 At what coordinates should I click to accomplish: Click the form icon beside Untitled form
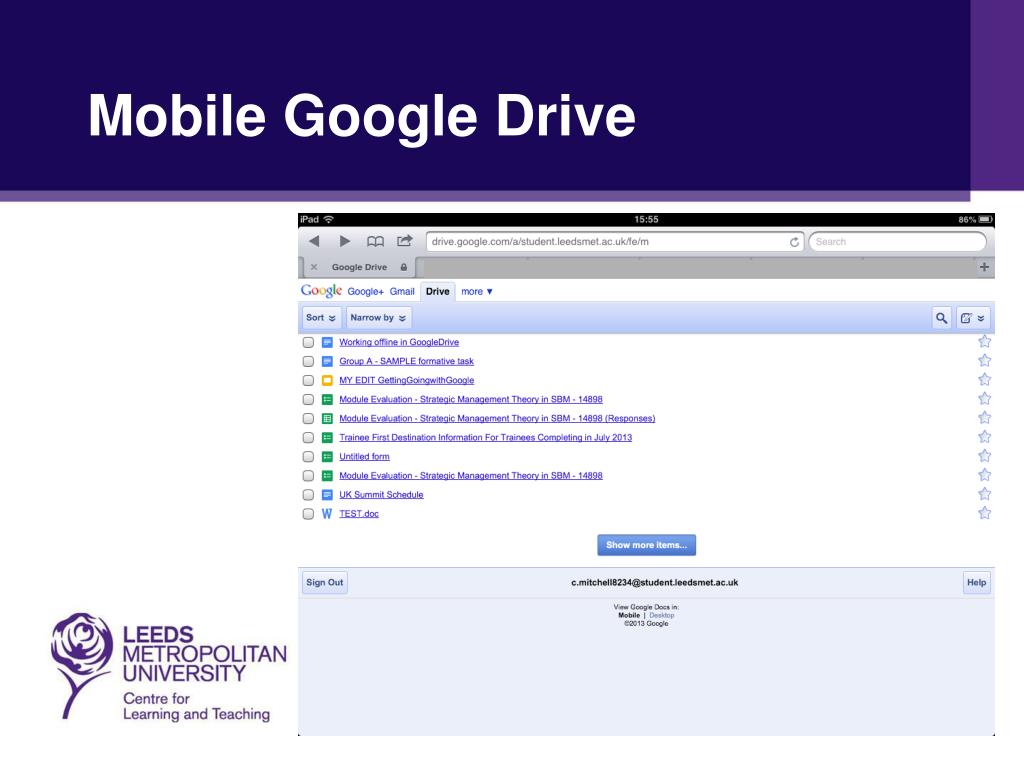click(x=327, y=456)
